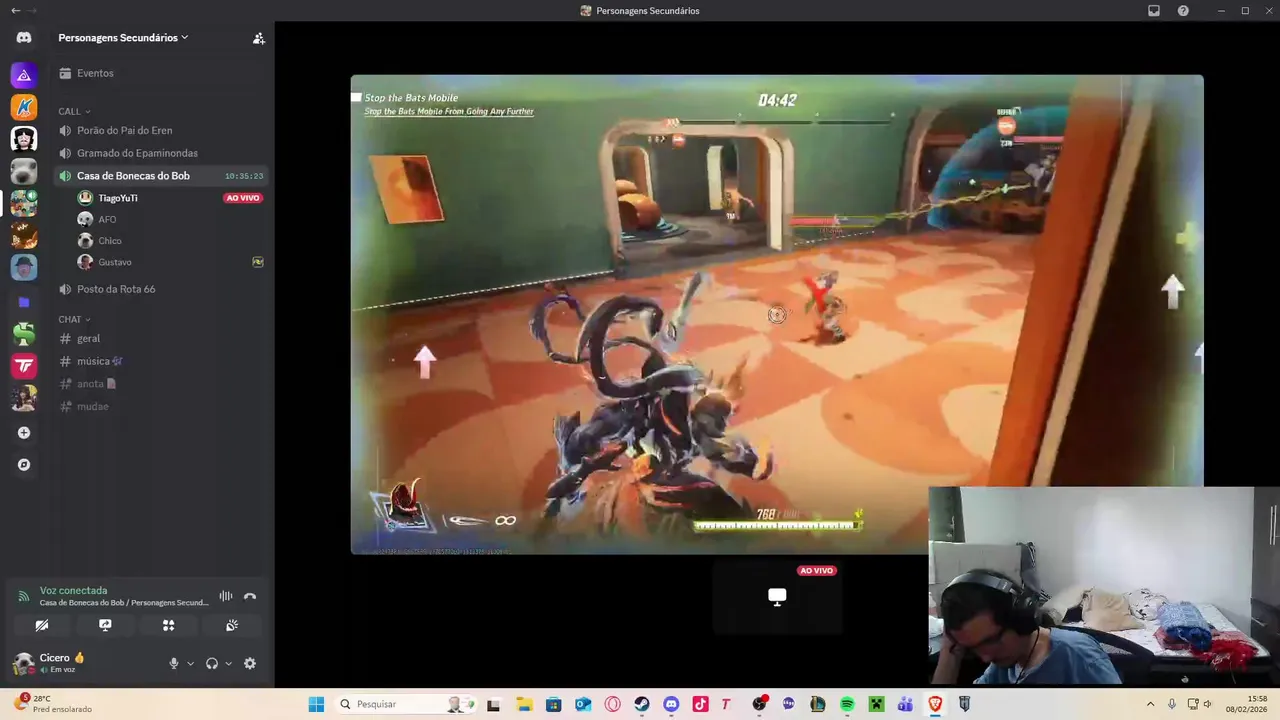
Task: Open Brave browser from the taskbar
Action: [x=935, y=704]
